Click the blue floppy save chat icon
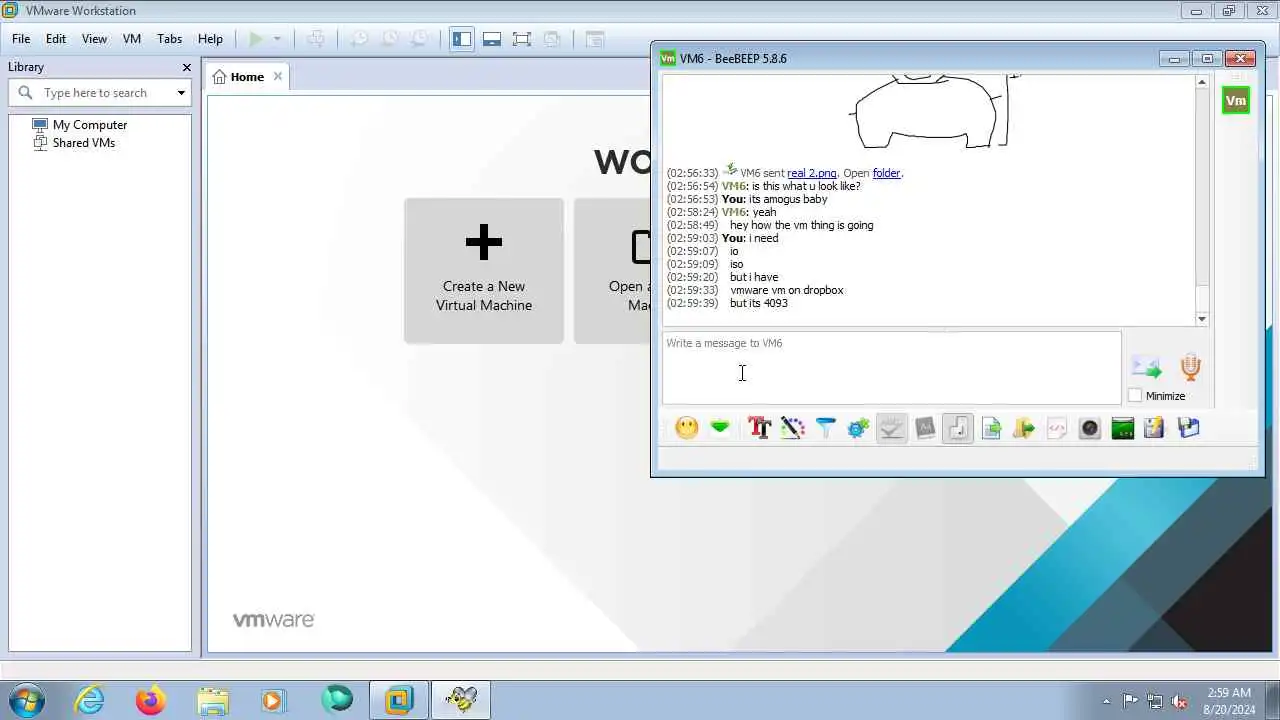The width and height of the screenshot is (1280, 720). (x=1188, y=428)
